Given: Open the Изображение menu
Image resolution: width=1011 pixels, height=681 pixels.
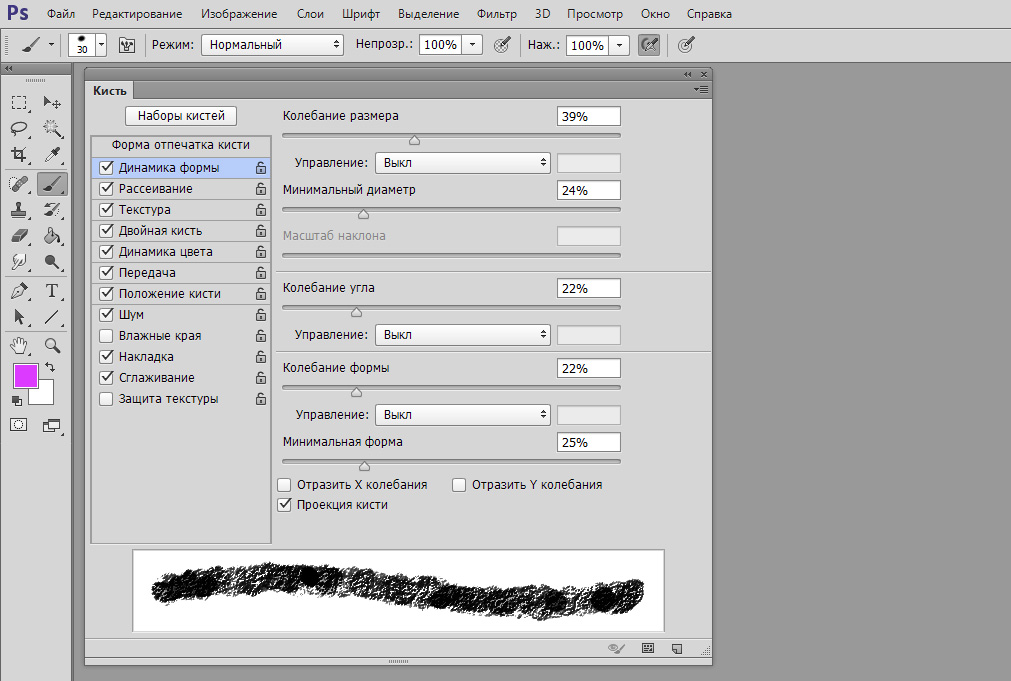Looking at the screenshot, I should pos(239,14).
